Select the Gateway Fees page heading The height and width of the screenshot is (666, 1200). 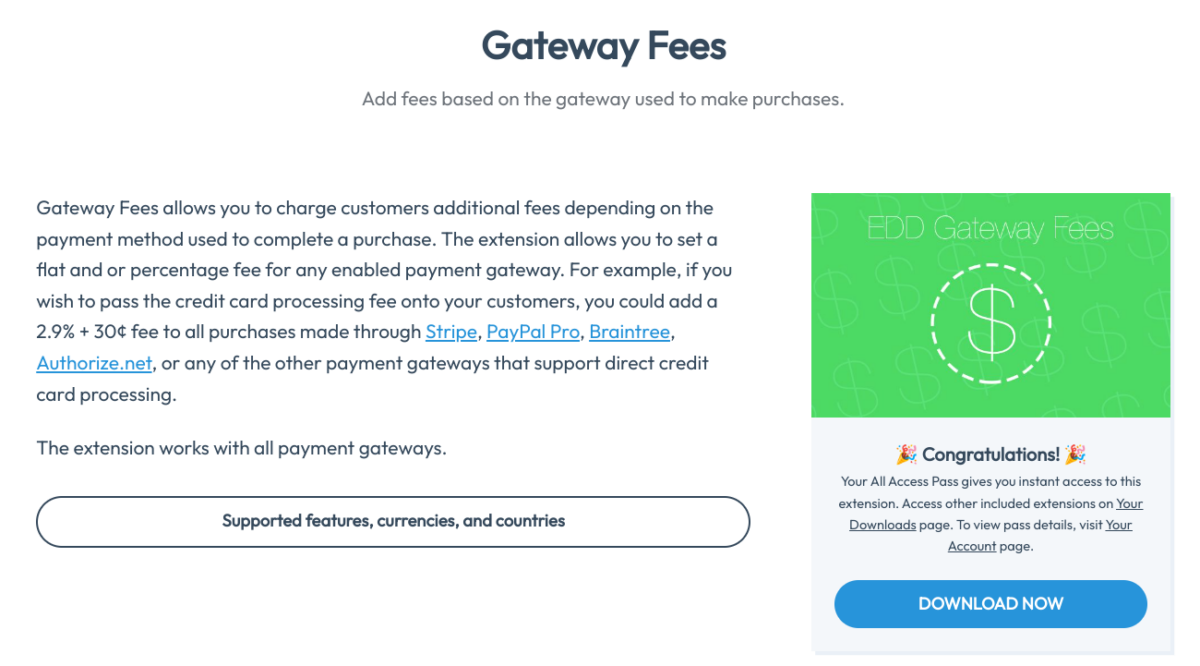point(603,46)
